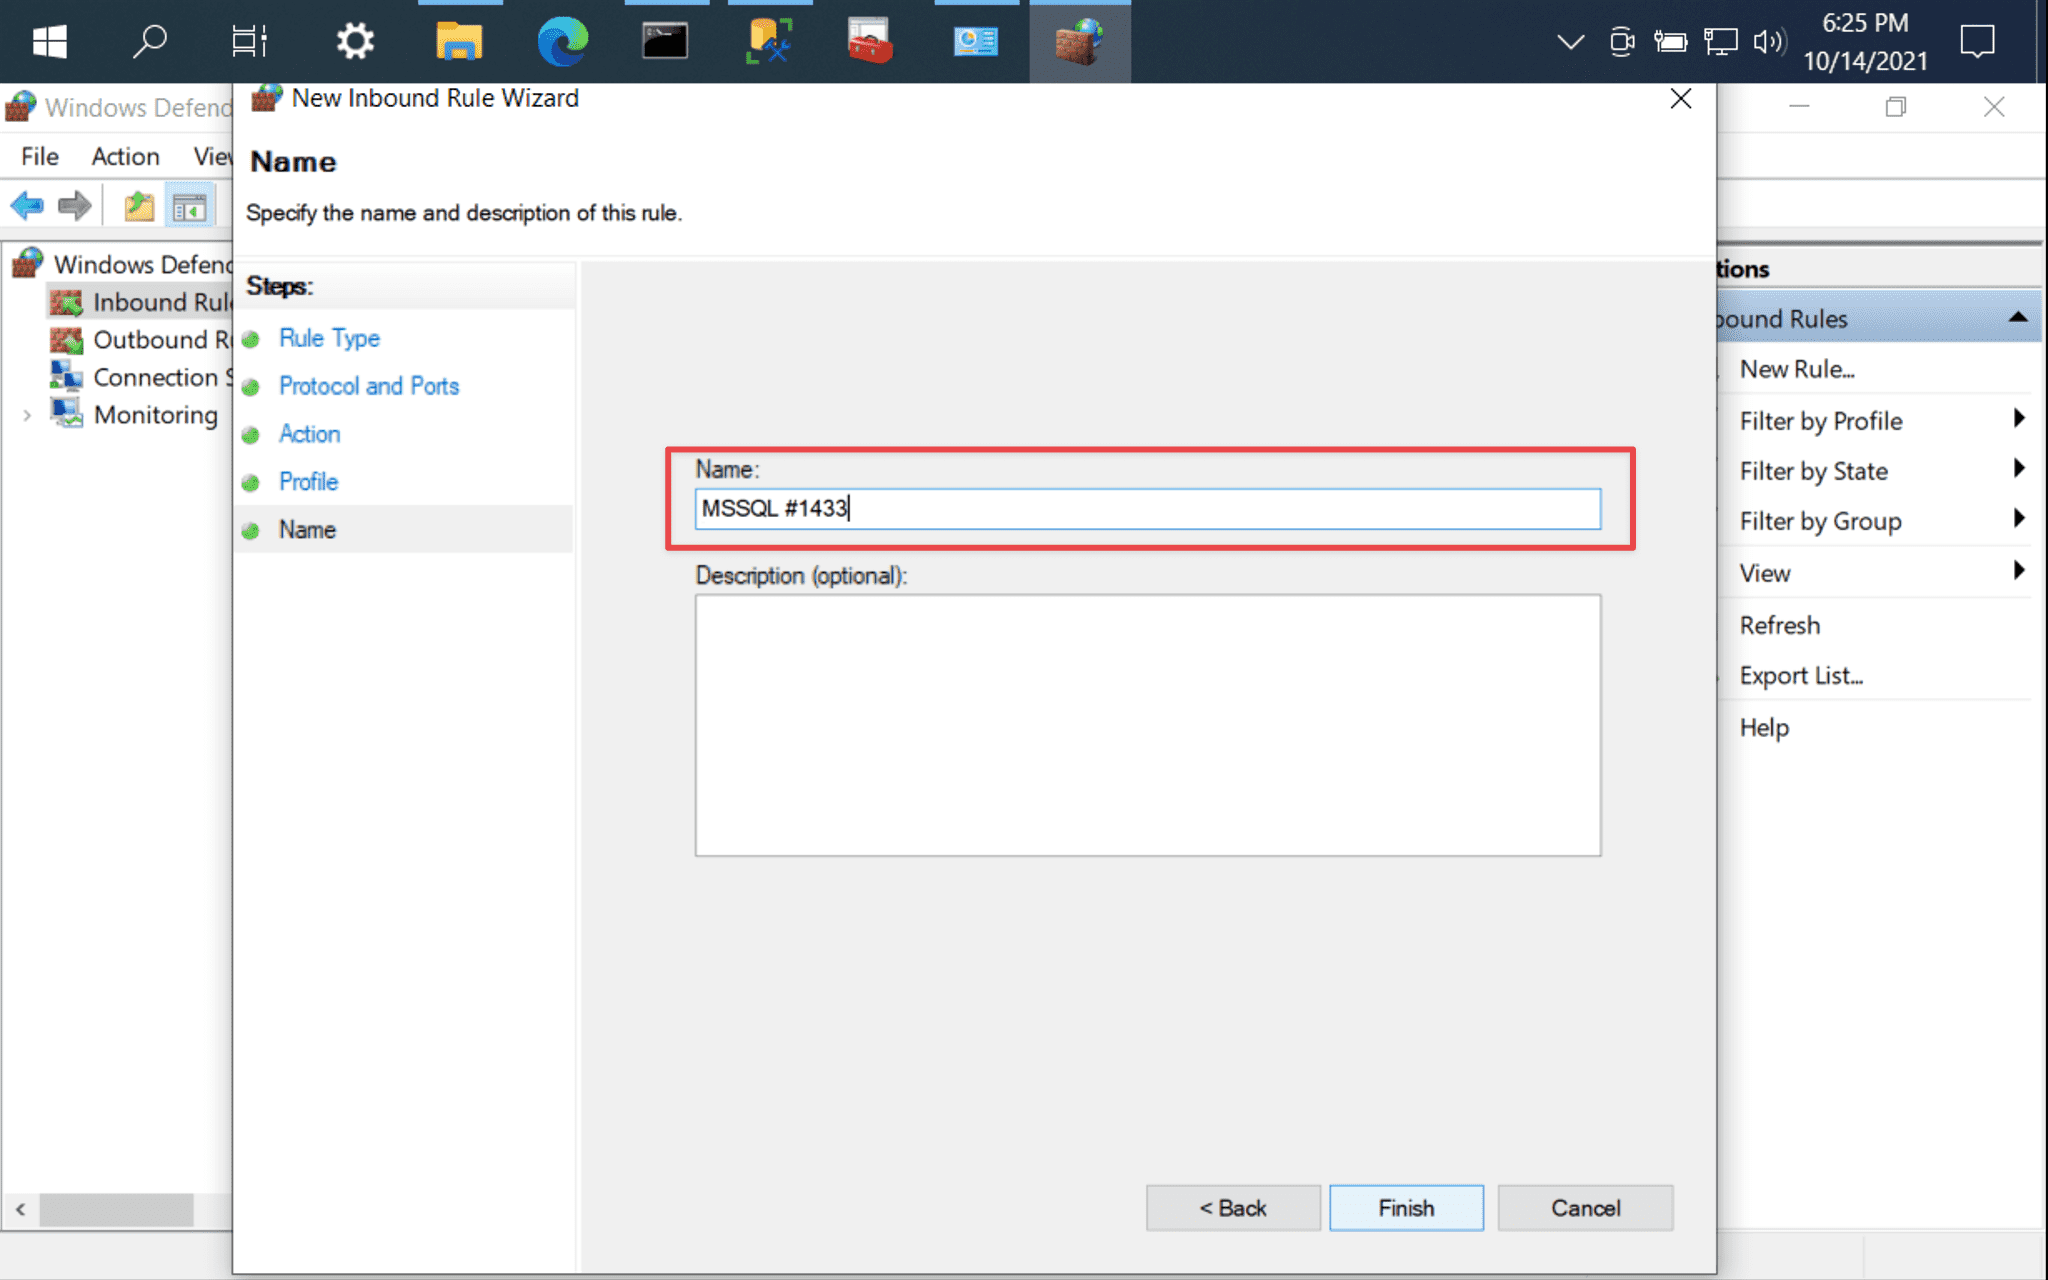
Task: Click the Export List icon in Actions panel
Action: point(1800,675)
